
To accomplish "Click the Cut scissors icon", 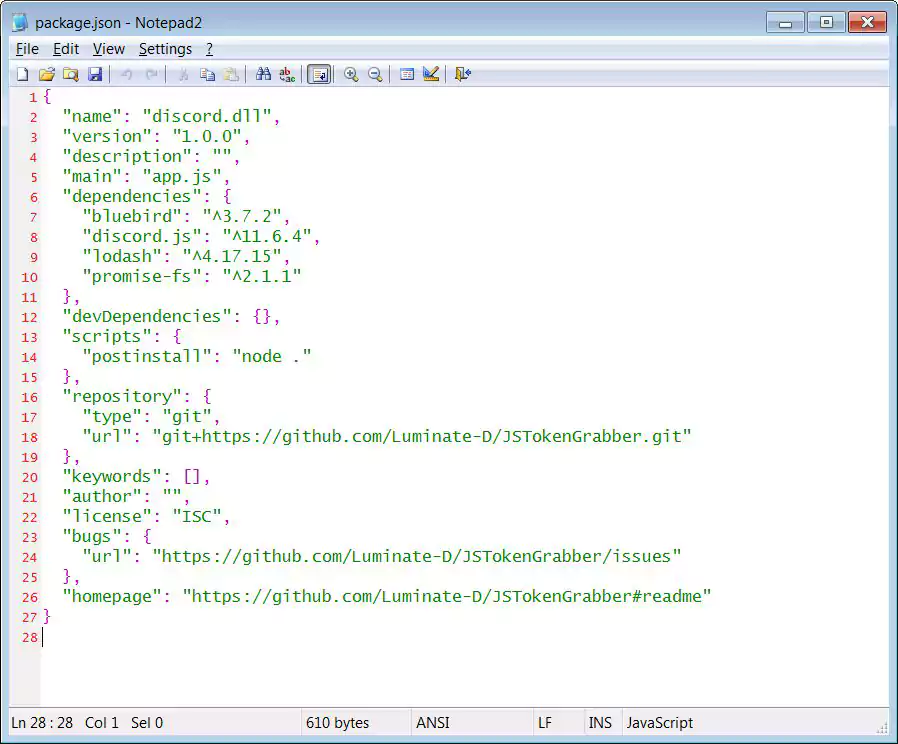I will pyautogui.click(x=183, y=74).
